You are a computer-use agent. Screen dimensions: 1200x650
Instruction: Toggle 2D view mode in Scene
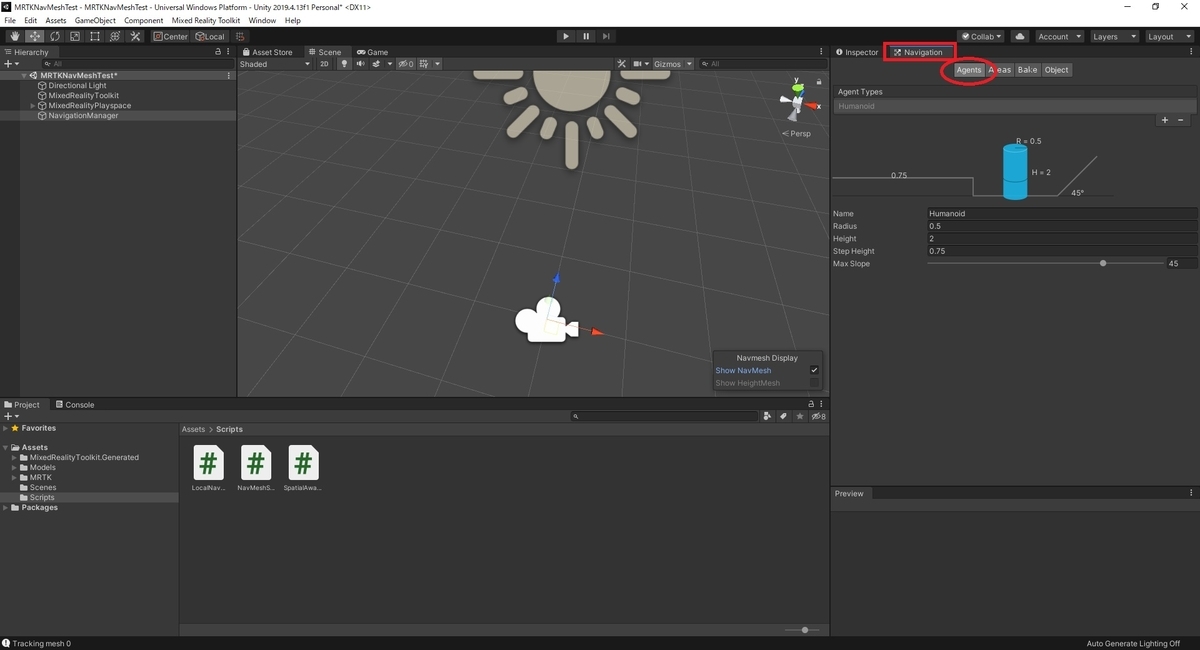click(324, 64)
